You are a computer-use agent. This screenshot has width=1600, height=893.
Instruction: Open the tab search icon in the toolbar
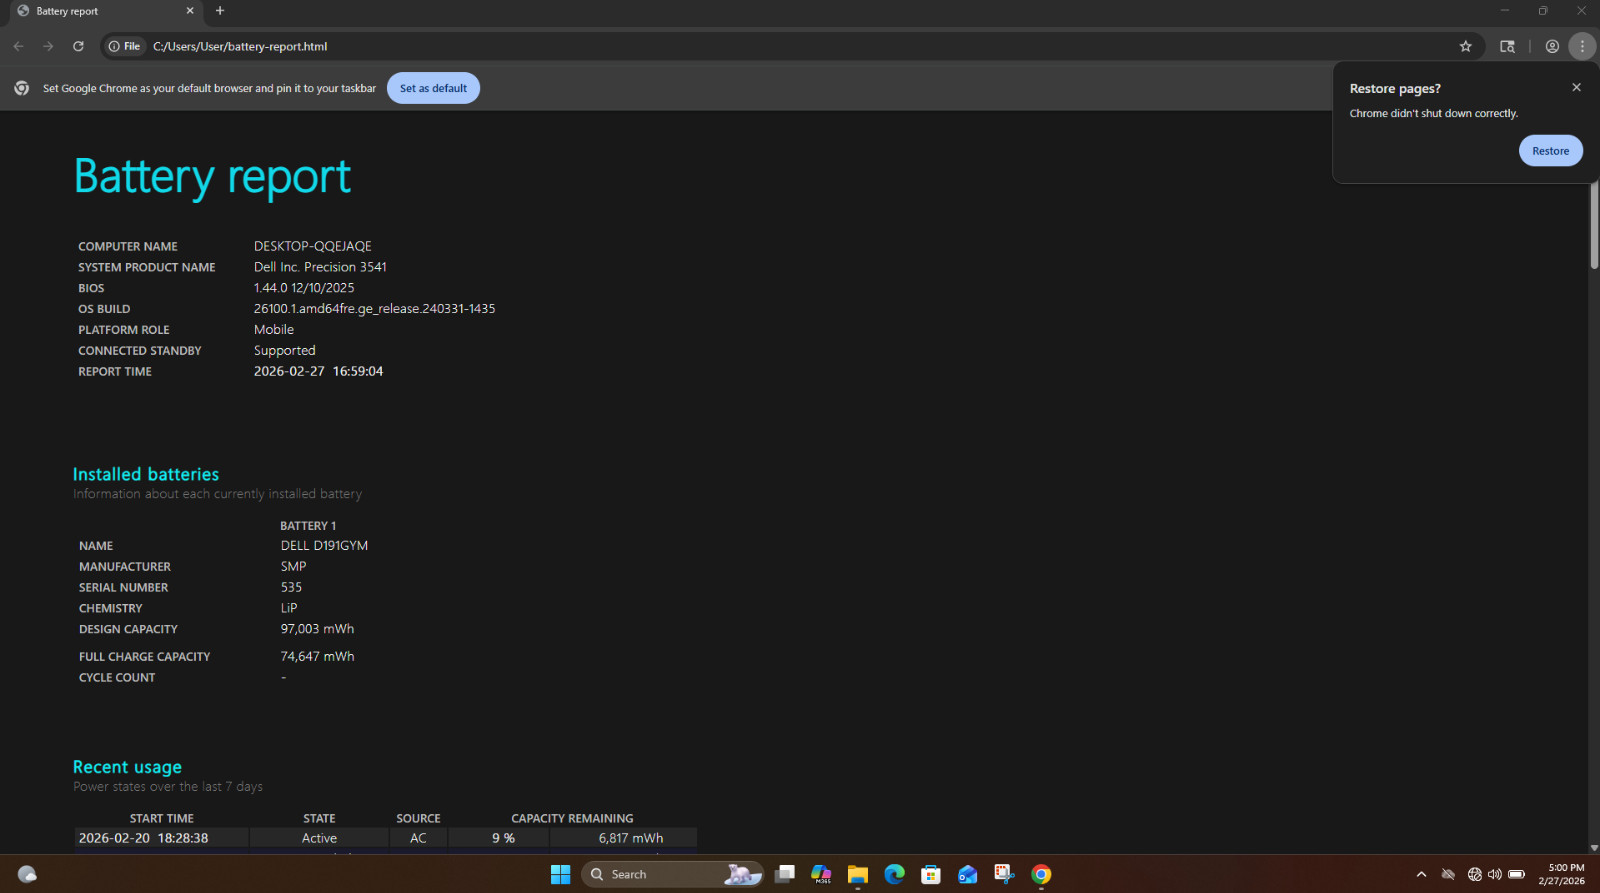coord(1507,46)
